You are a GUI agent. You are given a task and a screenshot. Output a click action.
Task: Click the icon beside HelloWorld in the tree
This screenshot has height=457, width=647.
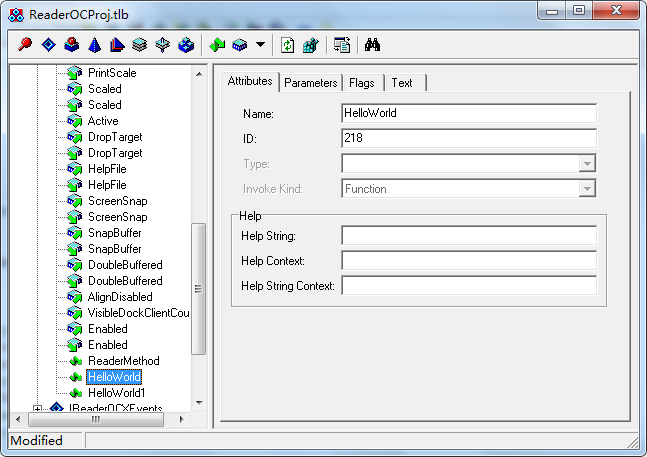click(x=76, y=377)
